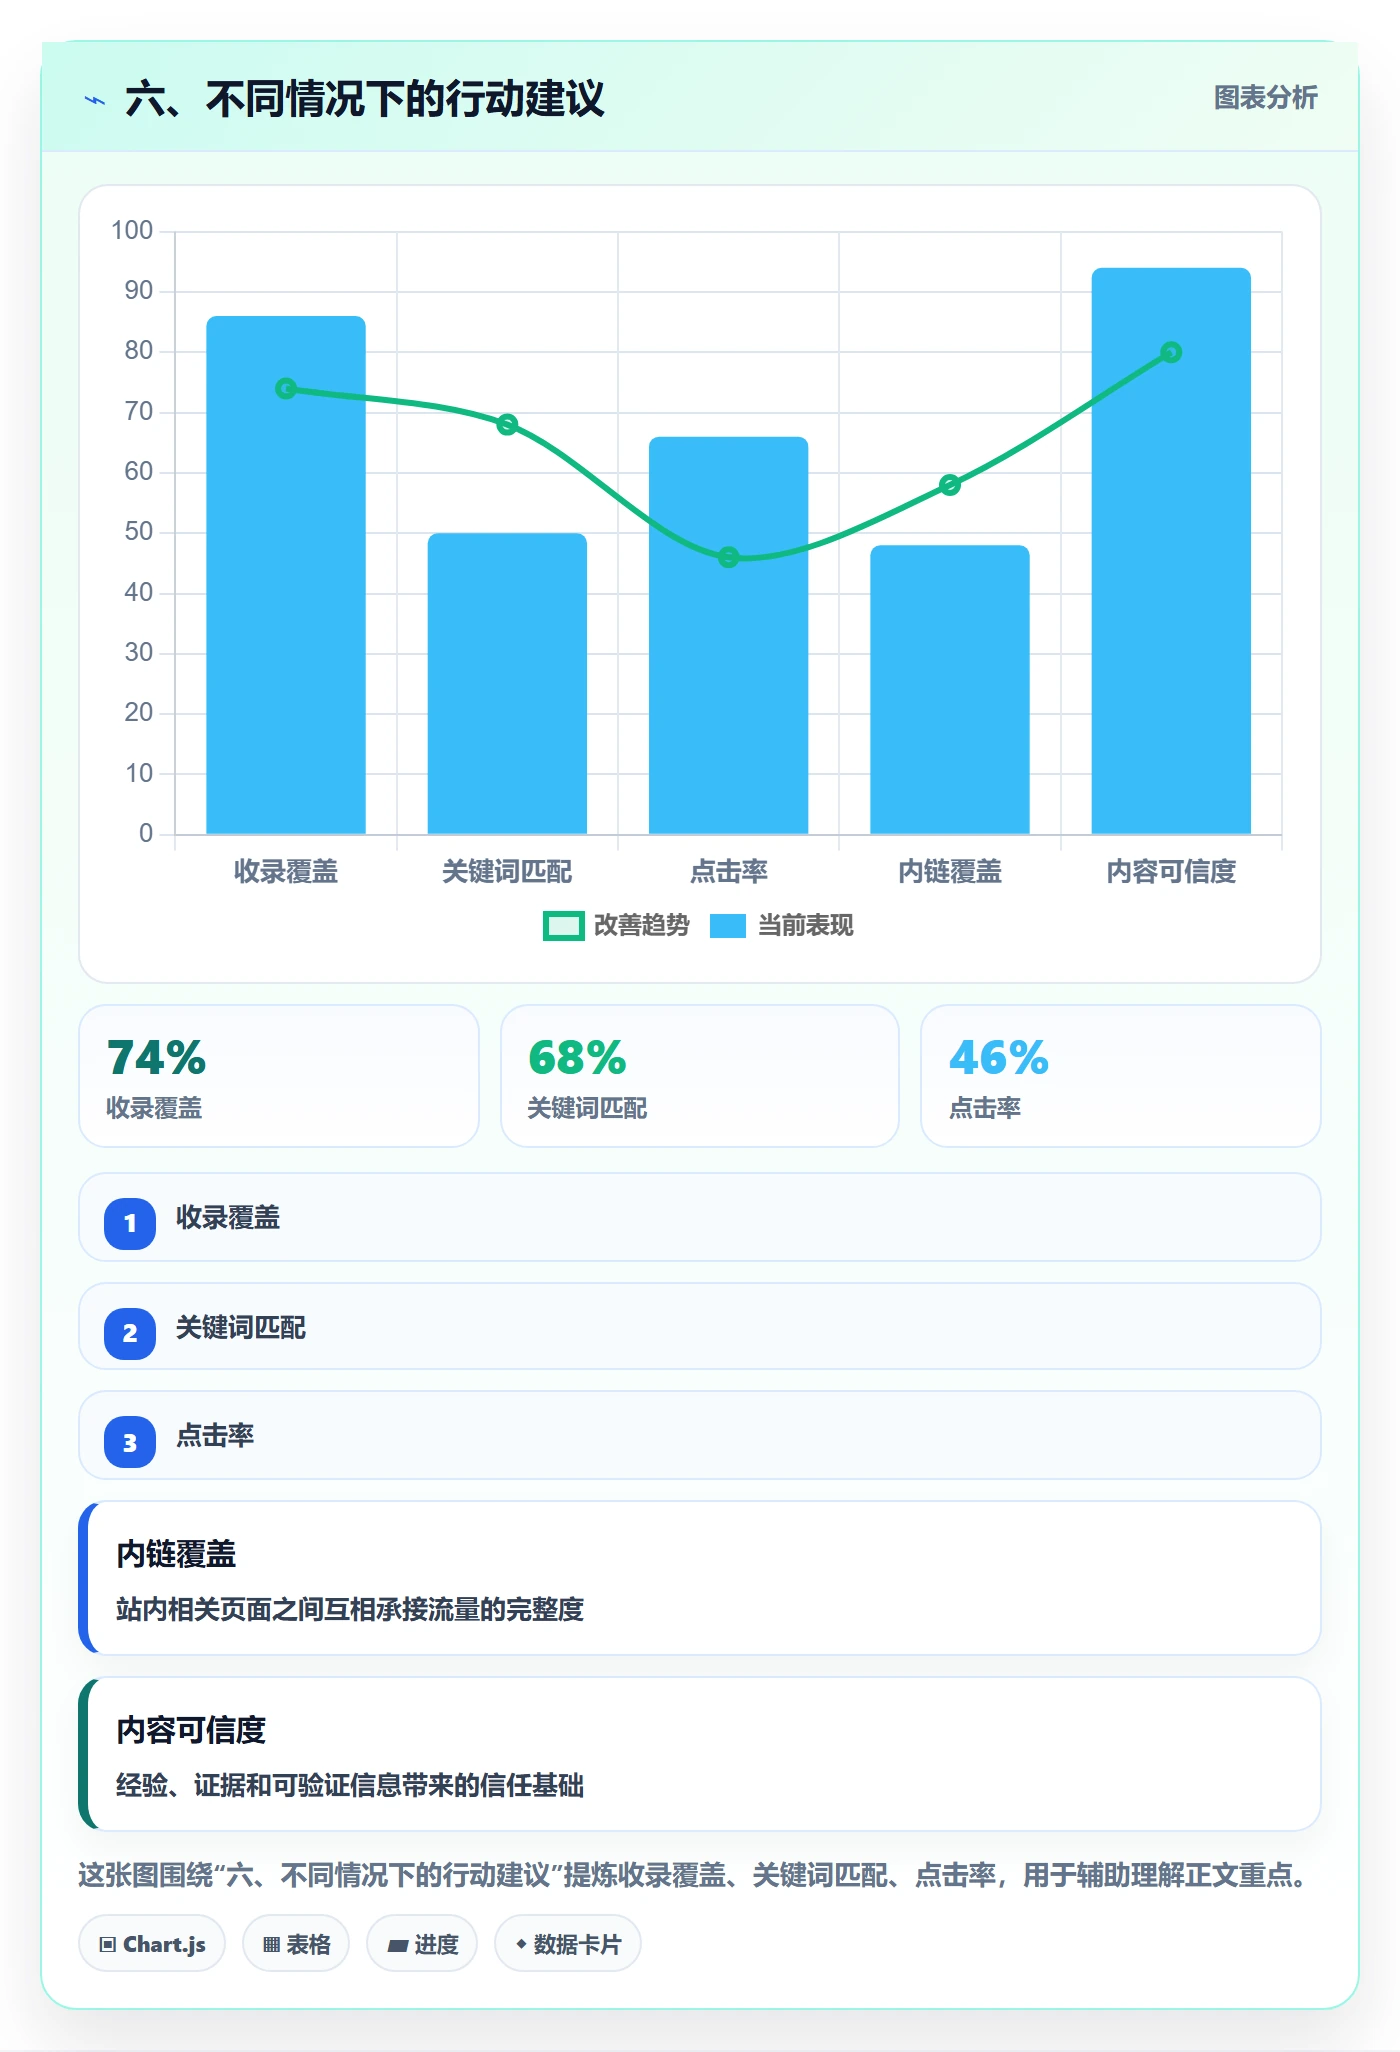Image resolution: width=1400 pixels, height=2052 pixels.
Task: Select the Chart.js tag
Action: (152, 1944)
